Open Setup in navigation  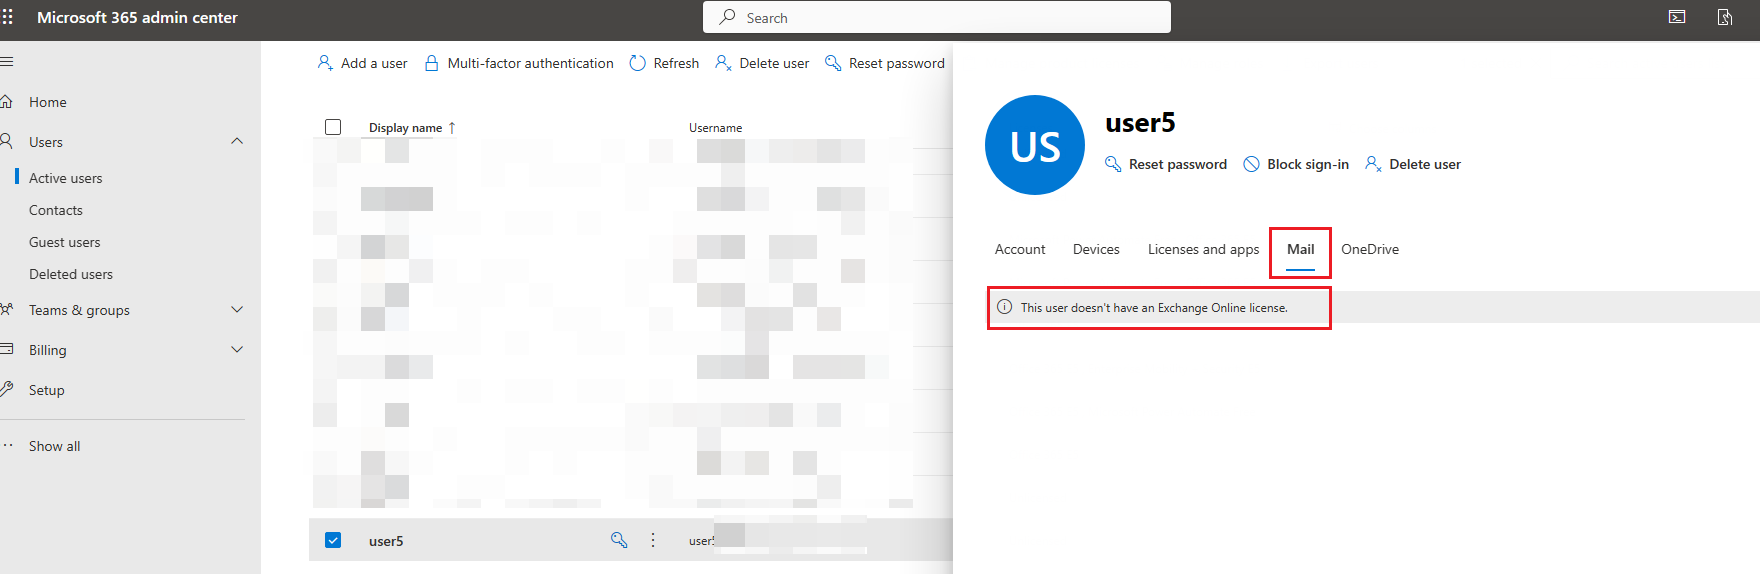(x=47, y=390)
